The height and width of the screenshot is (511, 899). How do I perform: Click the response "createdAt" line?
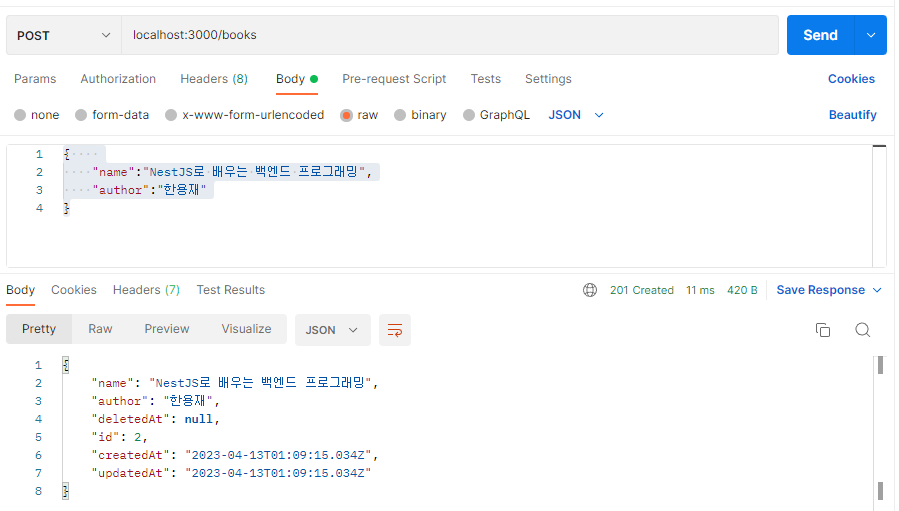[x=234, y=455]
